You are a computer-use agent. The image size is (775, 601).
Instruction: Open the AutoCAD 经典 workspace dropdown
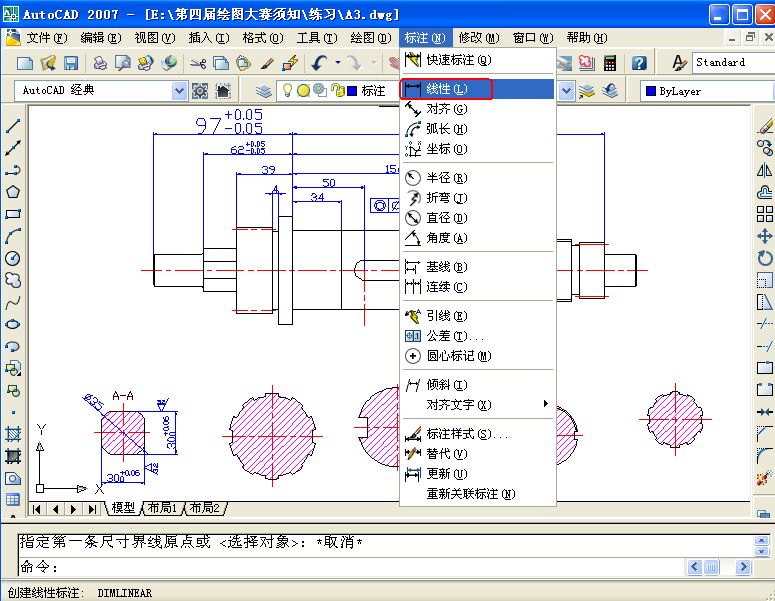coord(179,91)
